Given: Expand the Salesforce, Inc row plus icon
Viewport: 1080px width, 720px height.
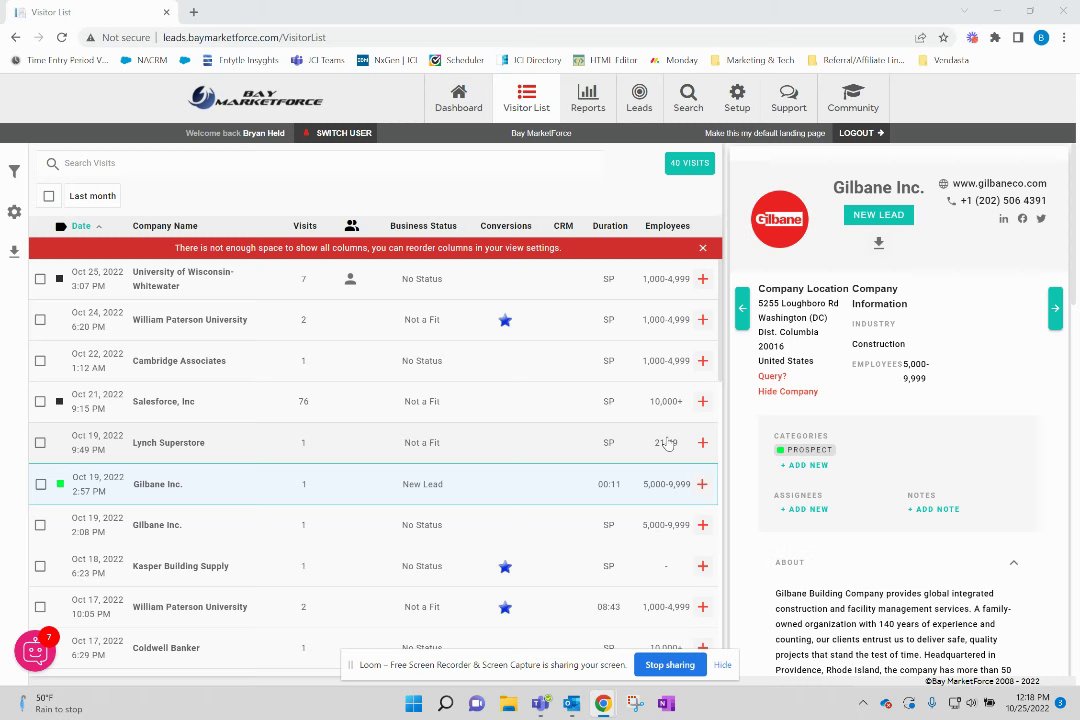Looking at the screenshot, I should point(703,402).
